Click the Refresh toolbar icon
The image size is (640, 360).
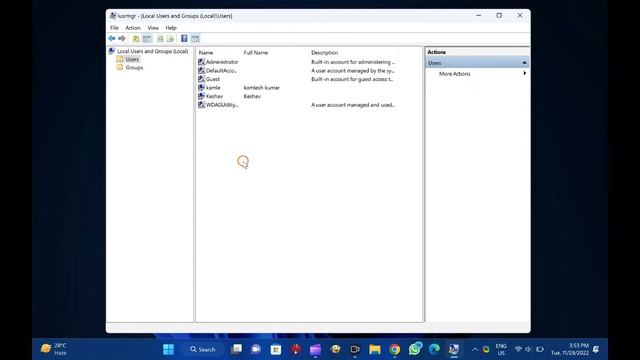pos(160,38)
